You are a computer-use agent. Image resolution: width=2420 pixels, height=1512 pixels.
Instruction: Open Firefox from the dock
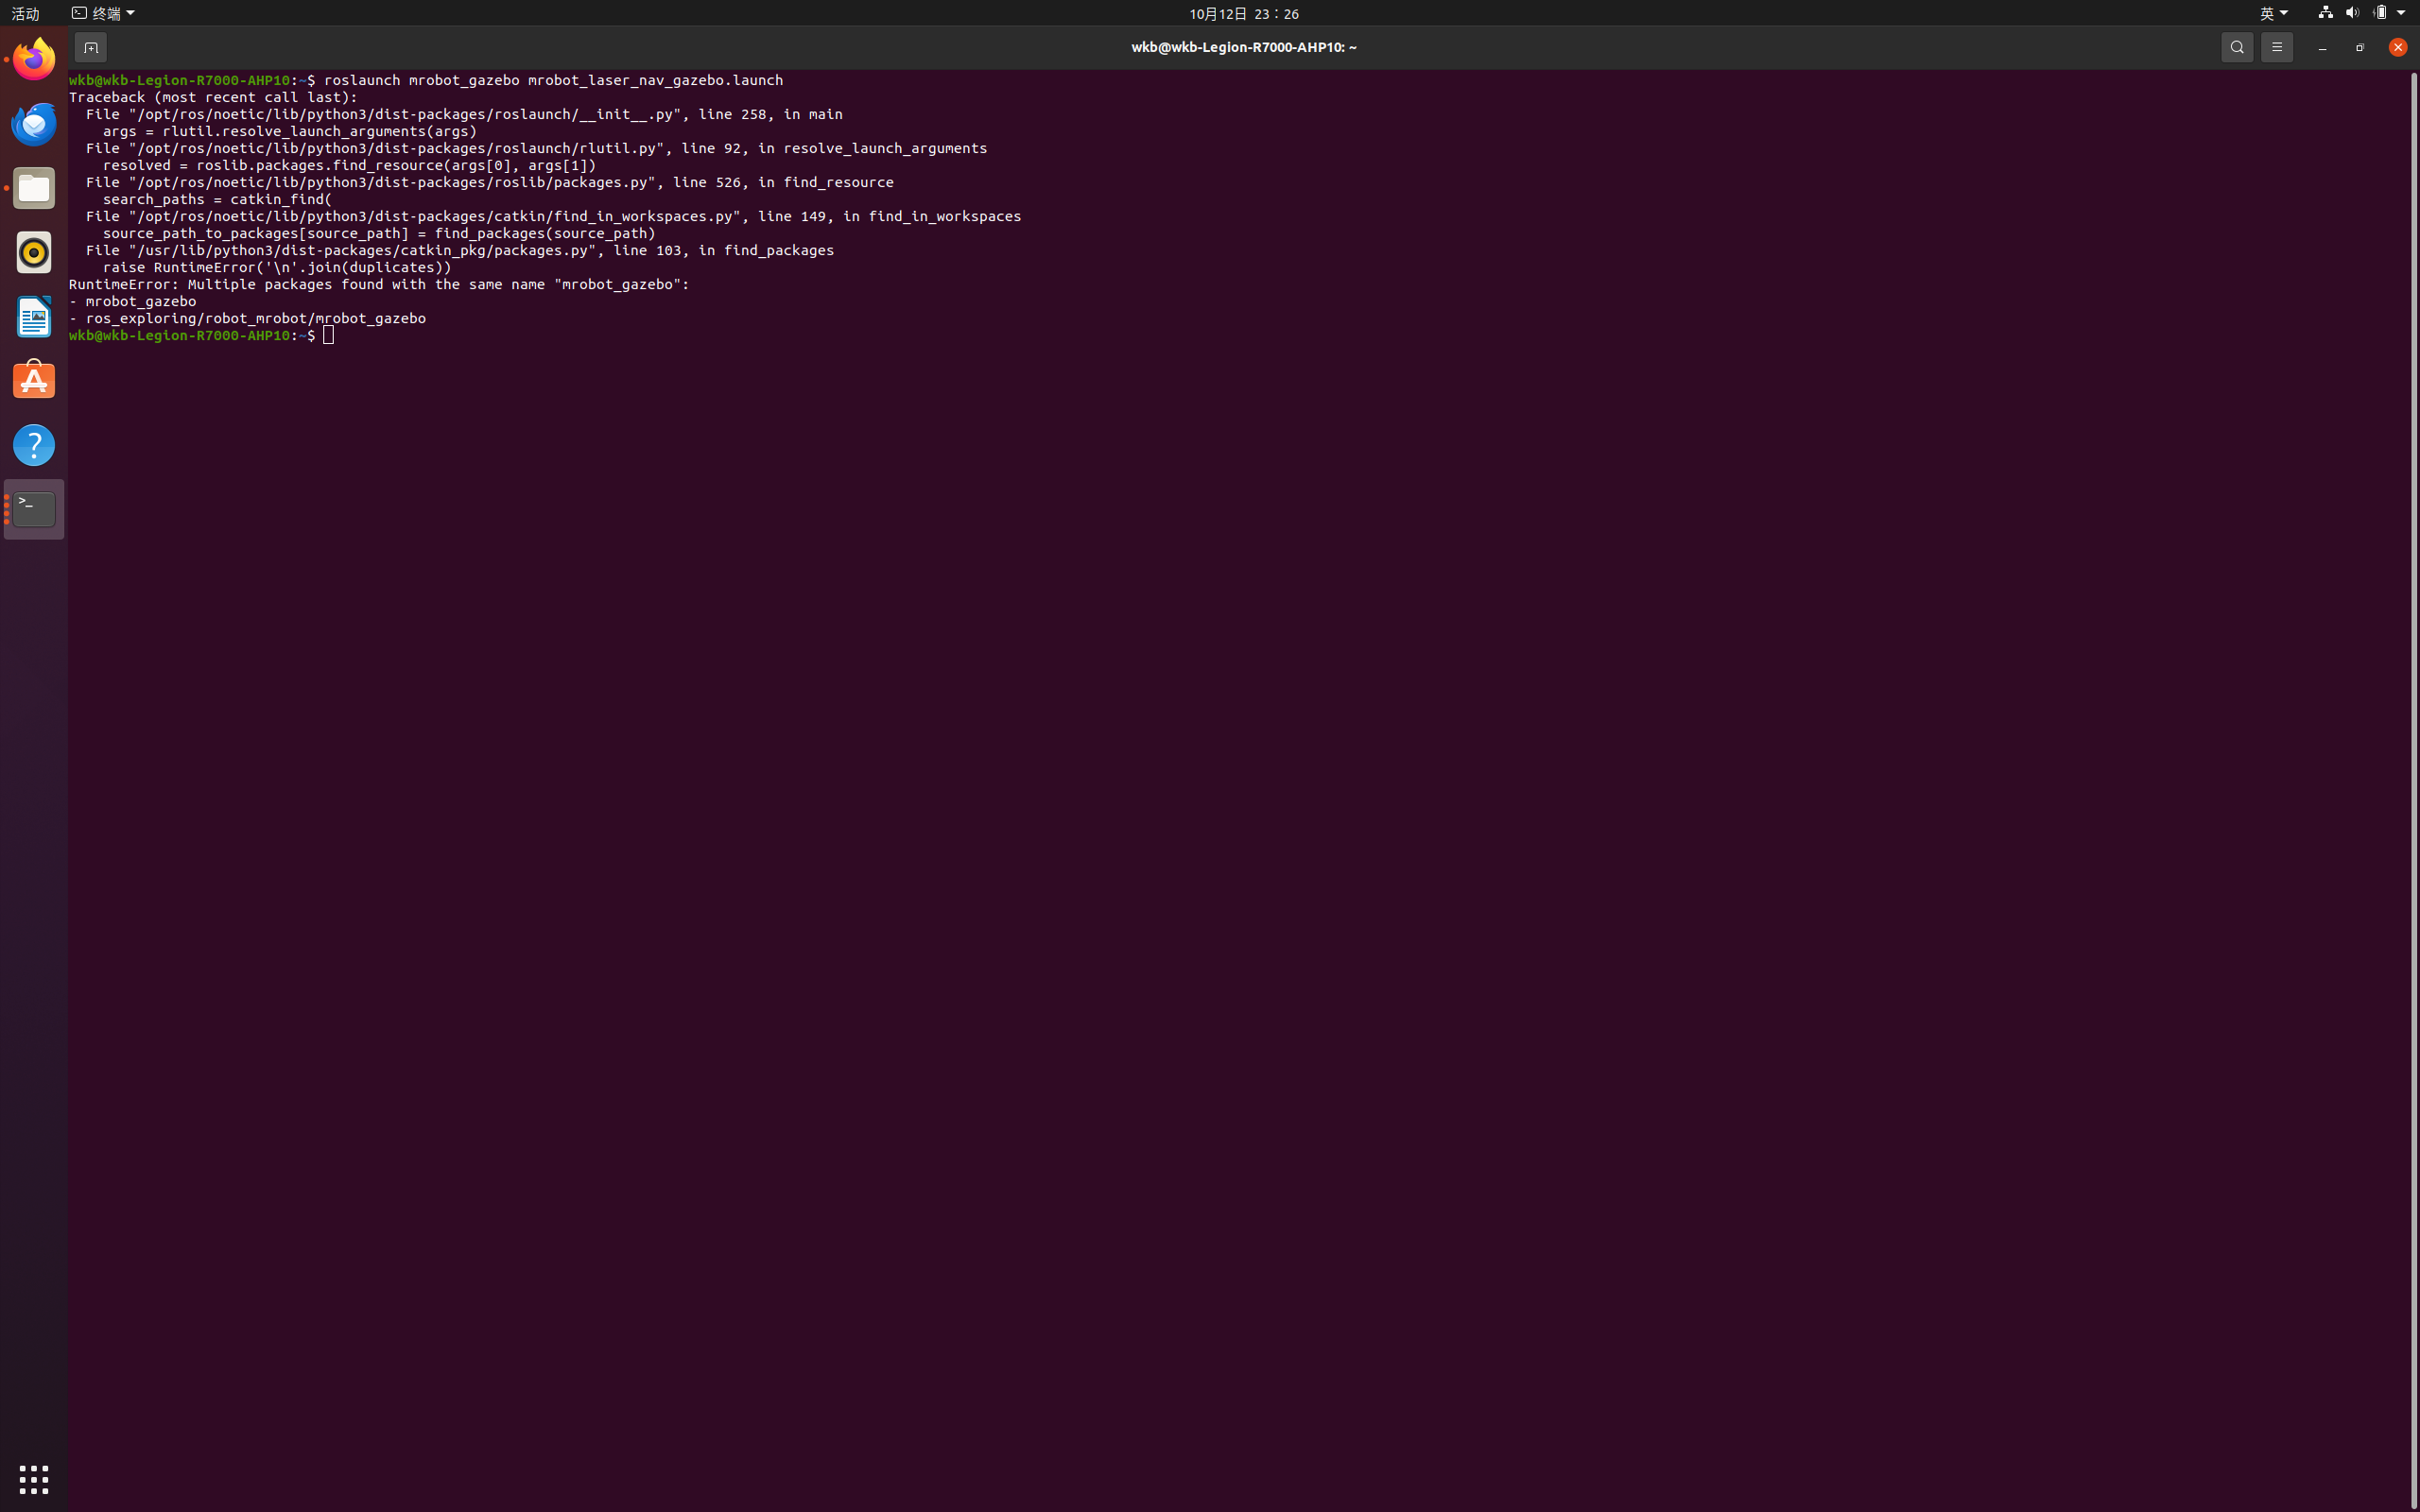point(34,60)
